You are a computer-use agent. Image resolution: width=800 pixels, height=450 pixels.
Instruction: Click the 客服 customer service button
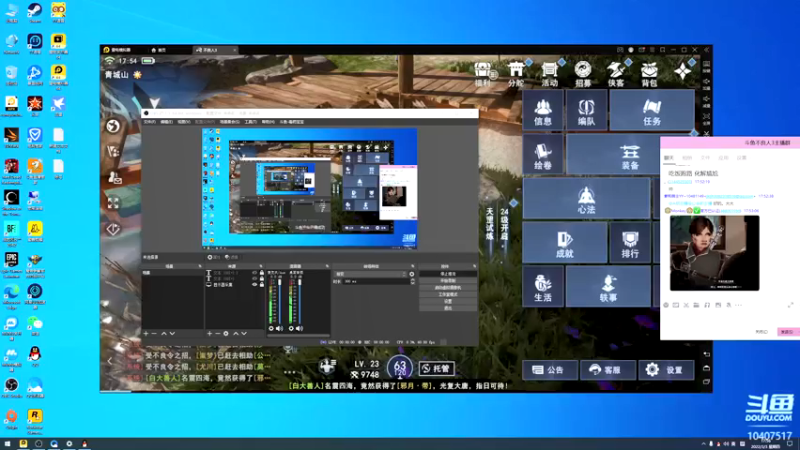click(608, 370)
